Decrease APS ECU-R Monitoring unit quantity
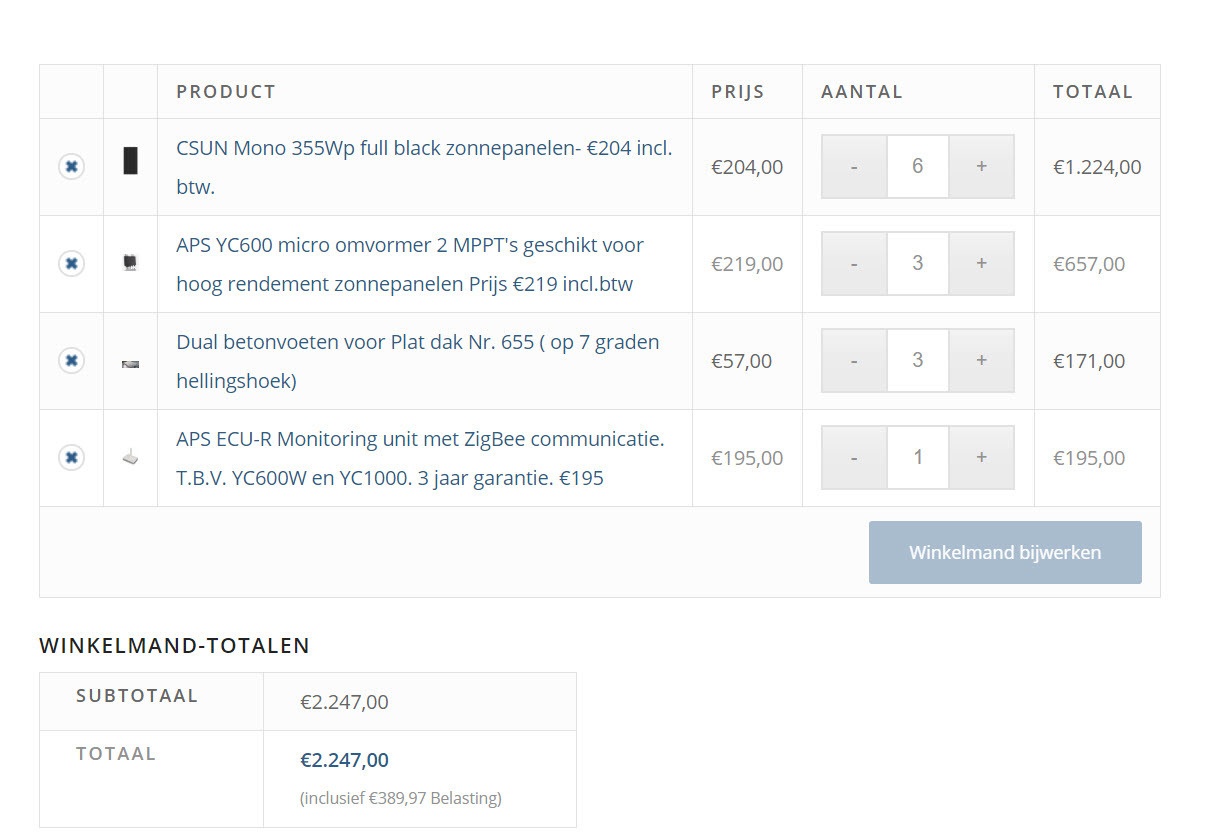The image size is (1217, 838). click(x=854, y=457)
